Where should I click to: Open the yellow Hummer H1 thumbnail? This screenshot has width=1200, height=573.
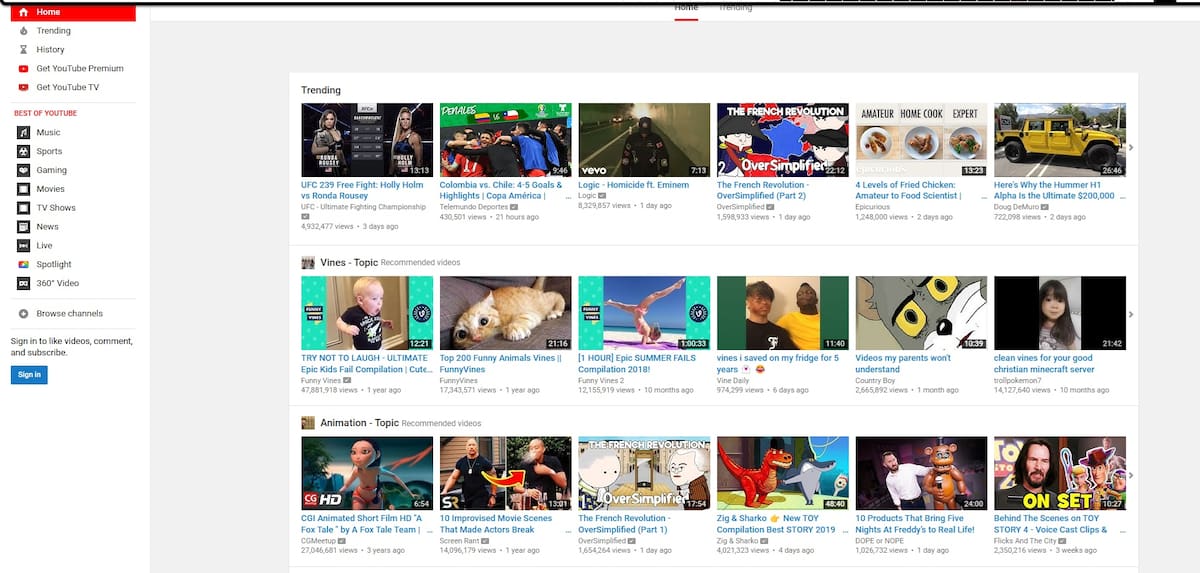pos(1060,140)
